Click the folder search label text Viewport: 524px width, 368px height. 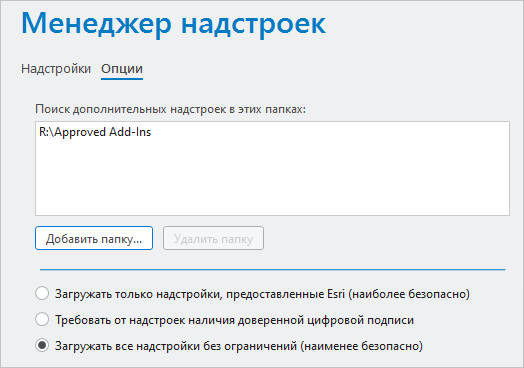point(170,109)
